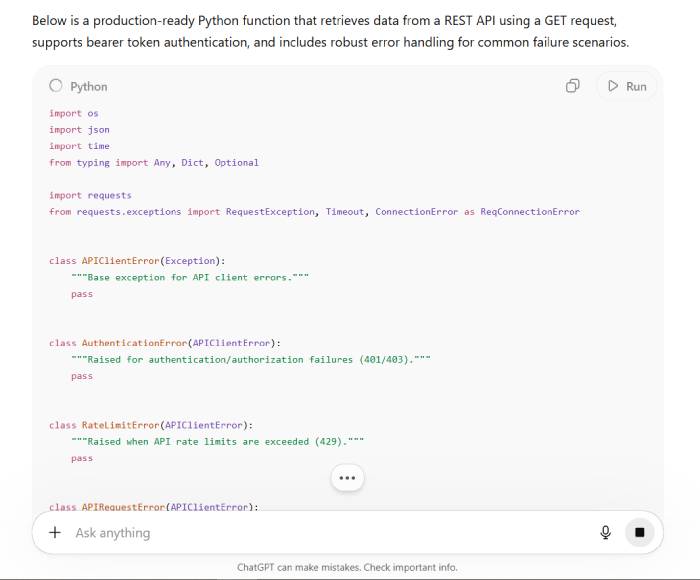Run the Python code

(x=627, y=86)
